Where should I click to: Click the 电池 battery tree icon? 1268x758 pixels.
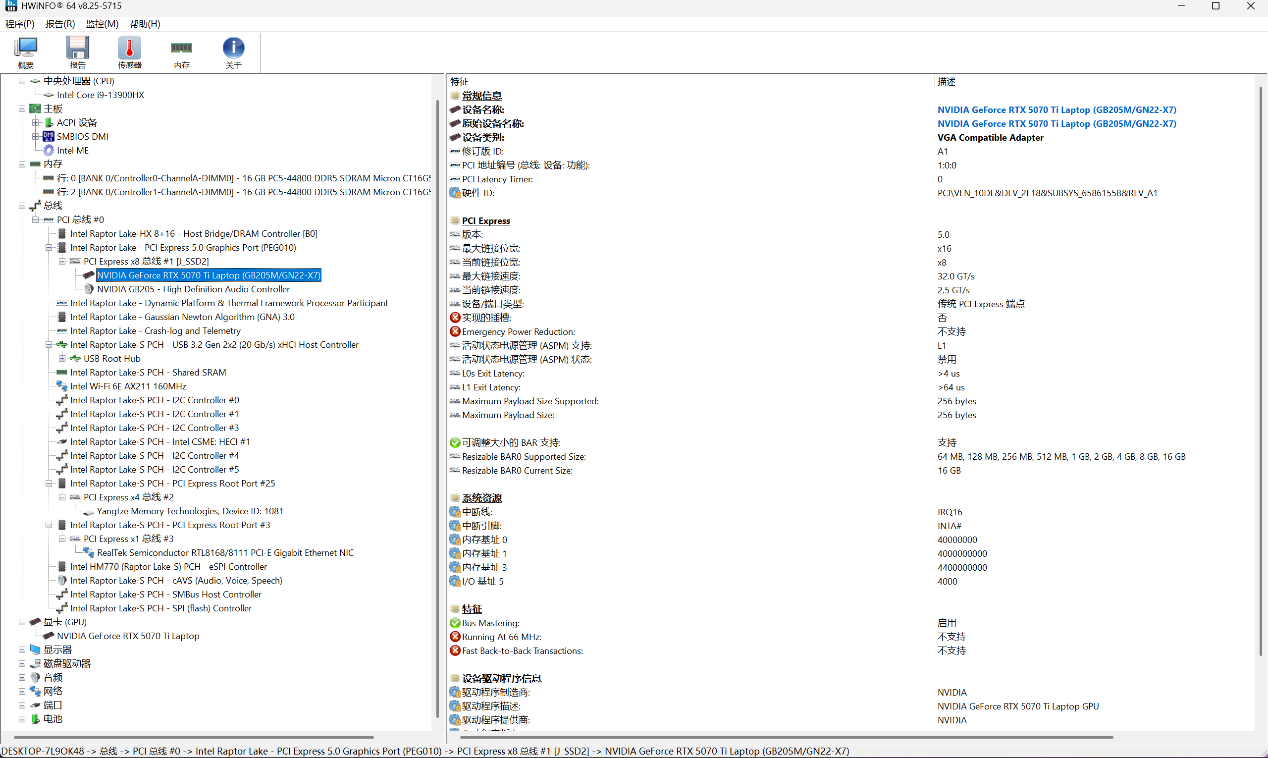[x=35, y=719]
